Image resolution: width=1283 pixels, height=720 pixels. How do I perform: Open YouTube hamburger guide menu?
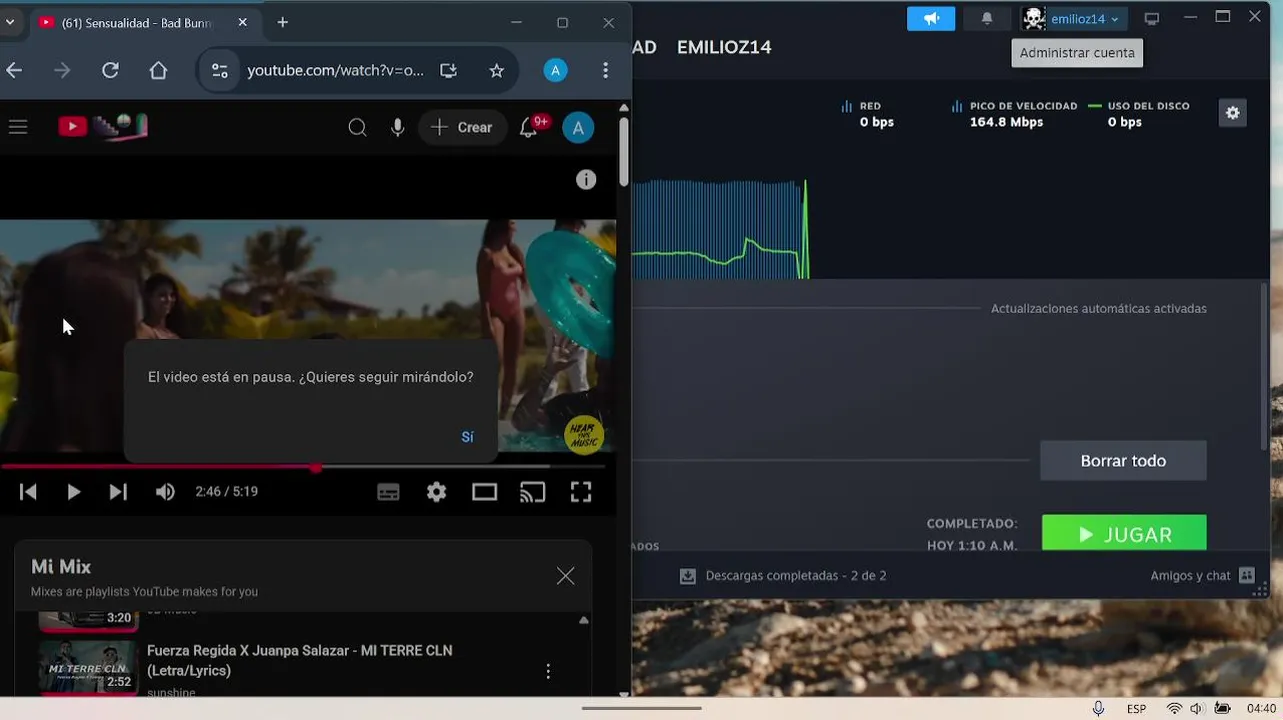(x=18, y=127)
